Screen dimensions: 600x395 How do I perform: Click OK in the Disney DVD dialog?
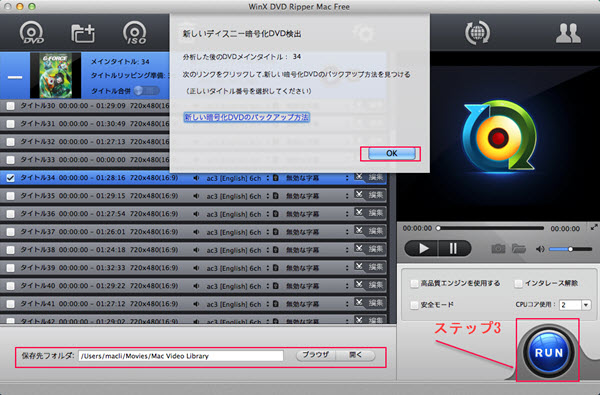tap(391, 153)
